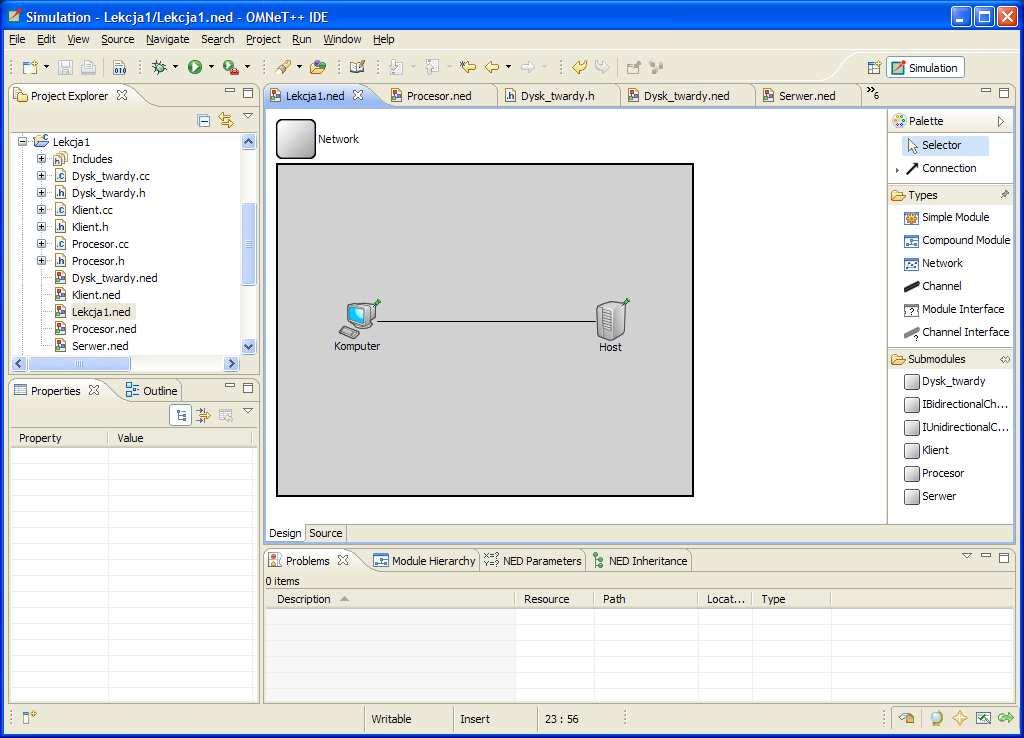Go back with yellow left arrow
Screen dimensions: 1024x738
492,67
